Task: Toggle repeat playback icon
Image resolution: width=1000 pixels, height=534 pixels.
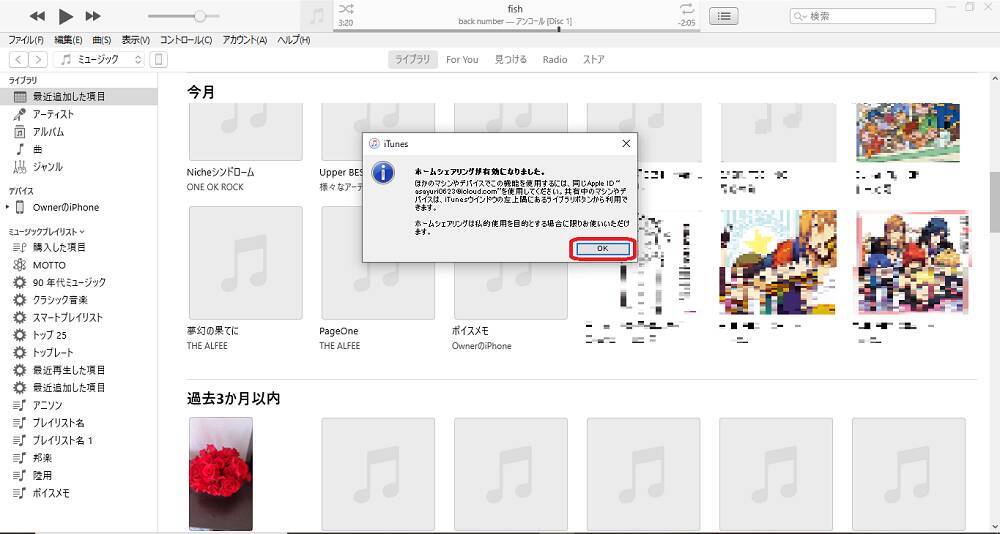Action: tap(687, 9)
